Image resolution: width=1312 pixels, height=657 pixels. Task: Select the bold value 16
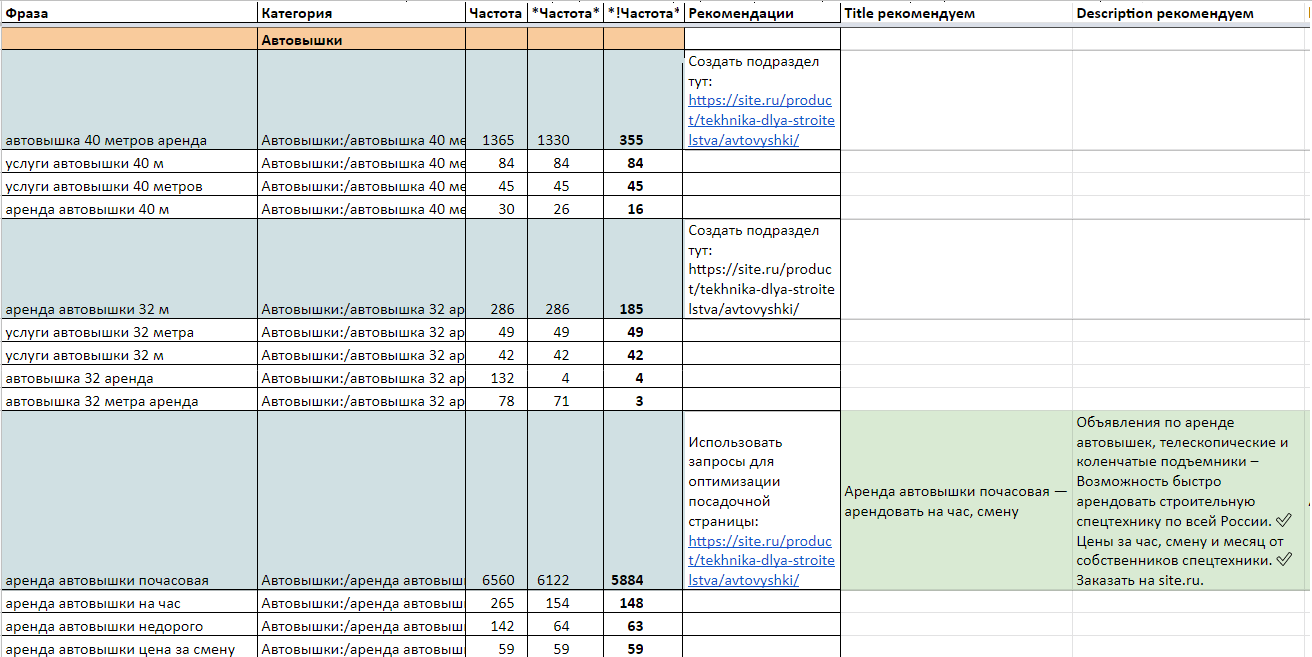click(634, 209)
